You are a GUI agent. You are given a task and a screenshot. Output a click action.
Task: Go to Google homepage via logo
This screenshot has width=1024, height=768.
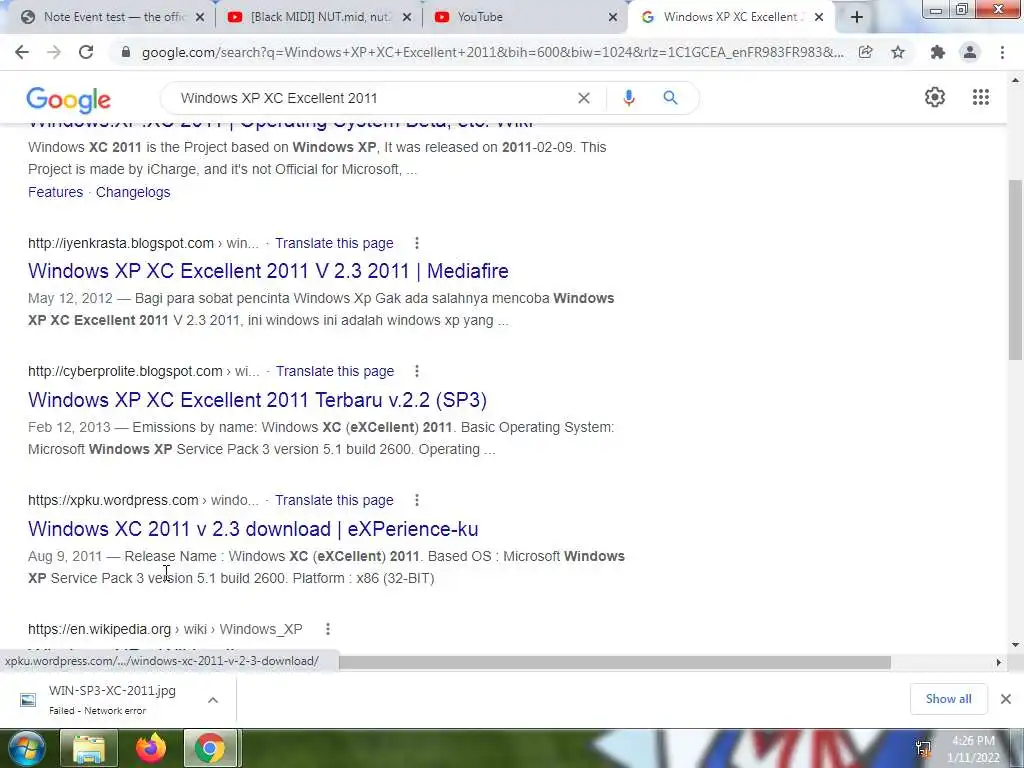[69, 99]
